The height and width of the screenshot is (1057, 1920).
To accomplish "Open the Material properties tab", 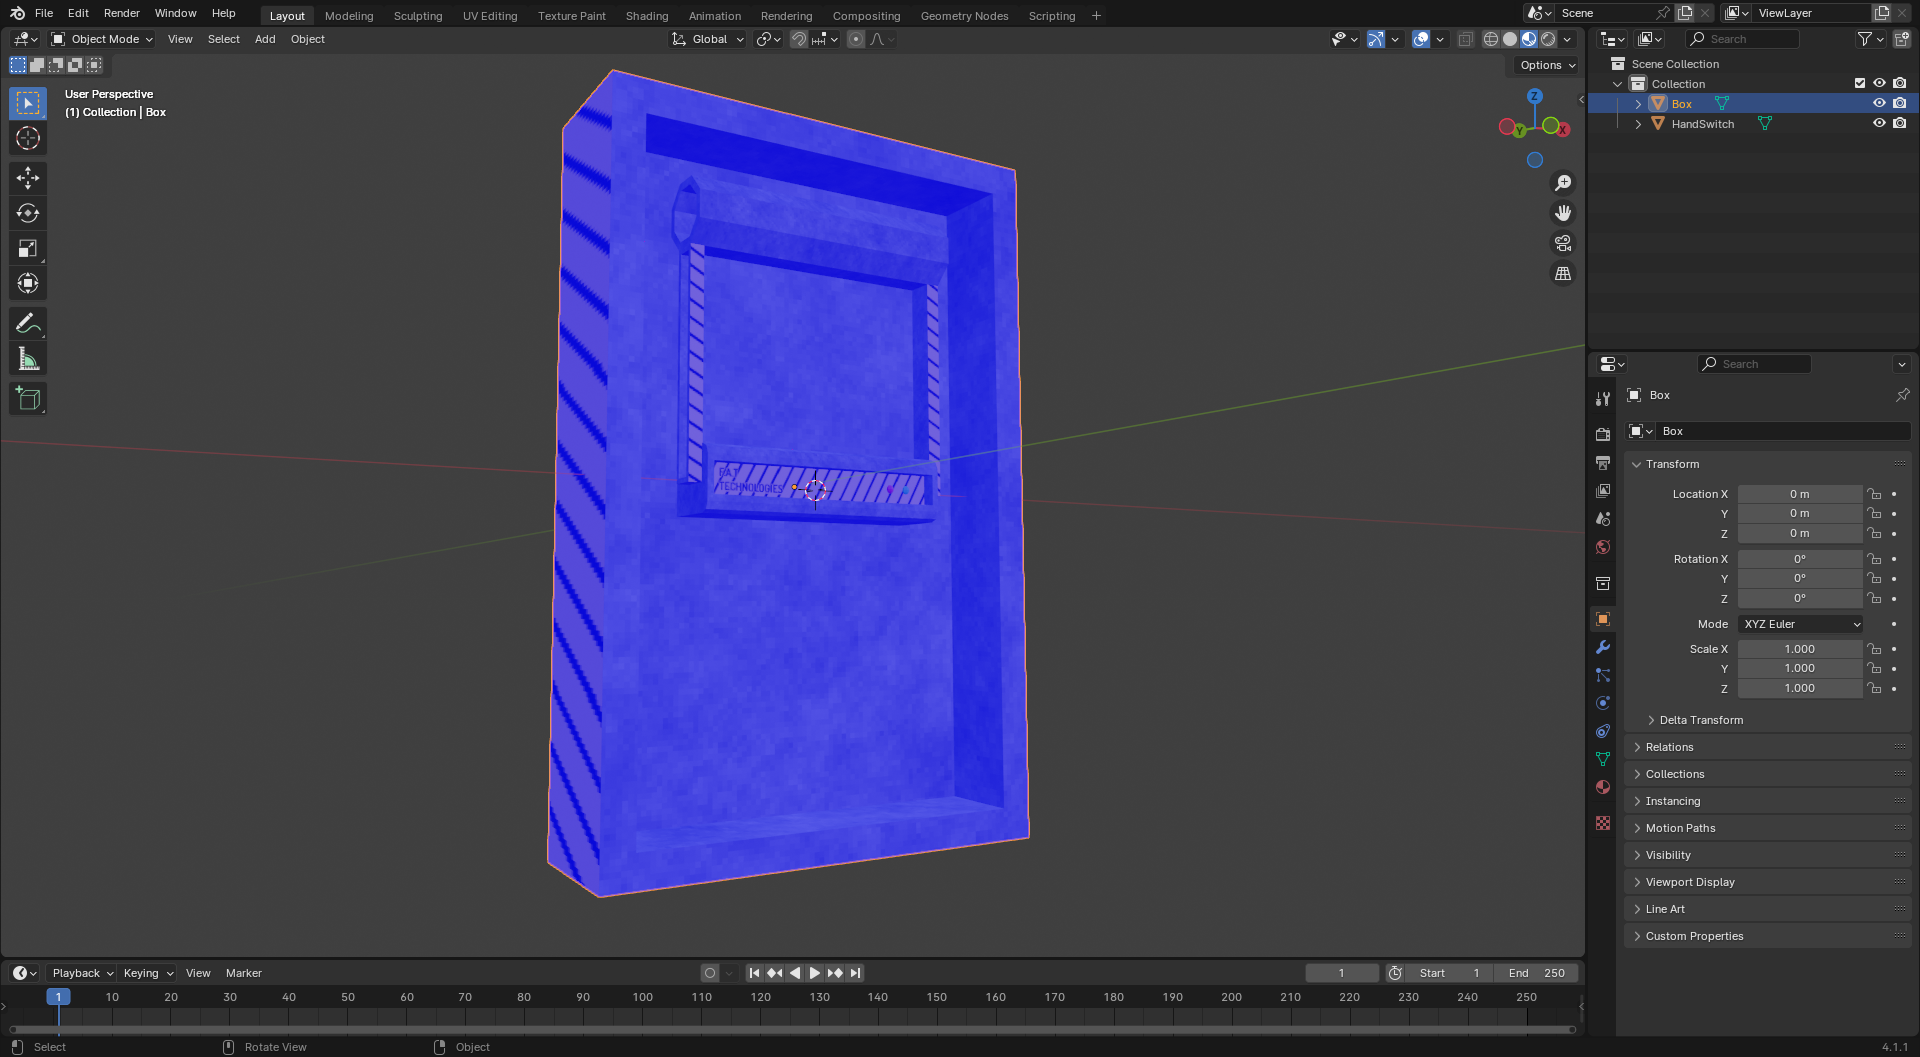I will pos(1603,788).
